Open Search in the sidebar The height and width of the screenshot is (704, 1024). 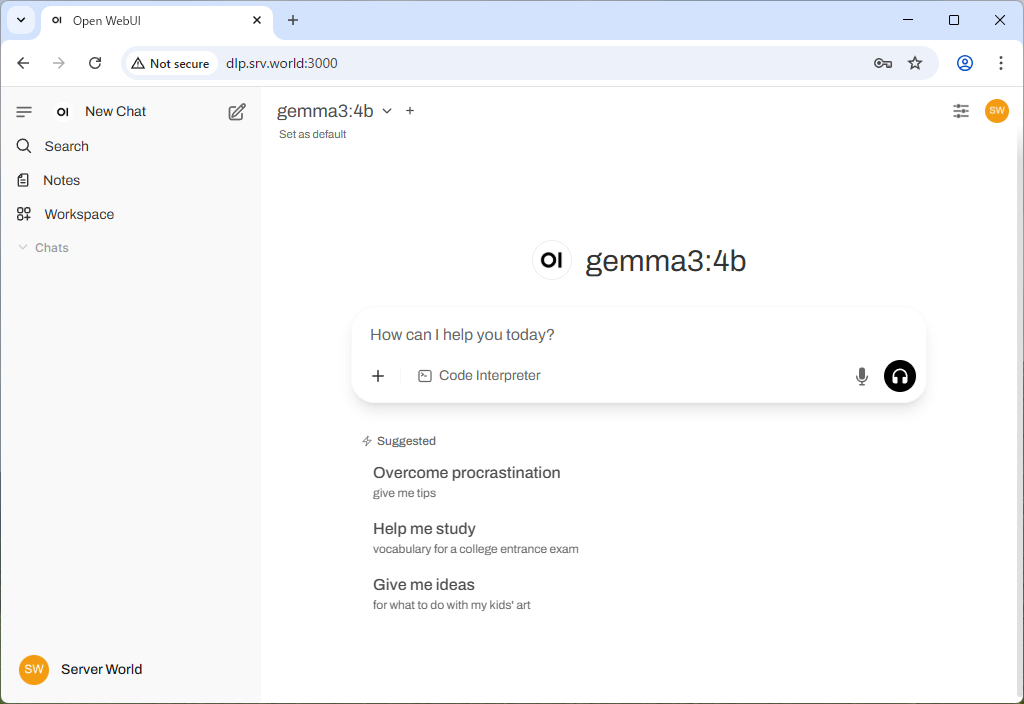66,146
